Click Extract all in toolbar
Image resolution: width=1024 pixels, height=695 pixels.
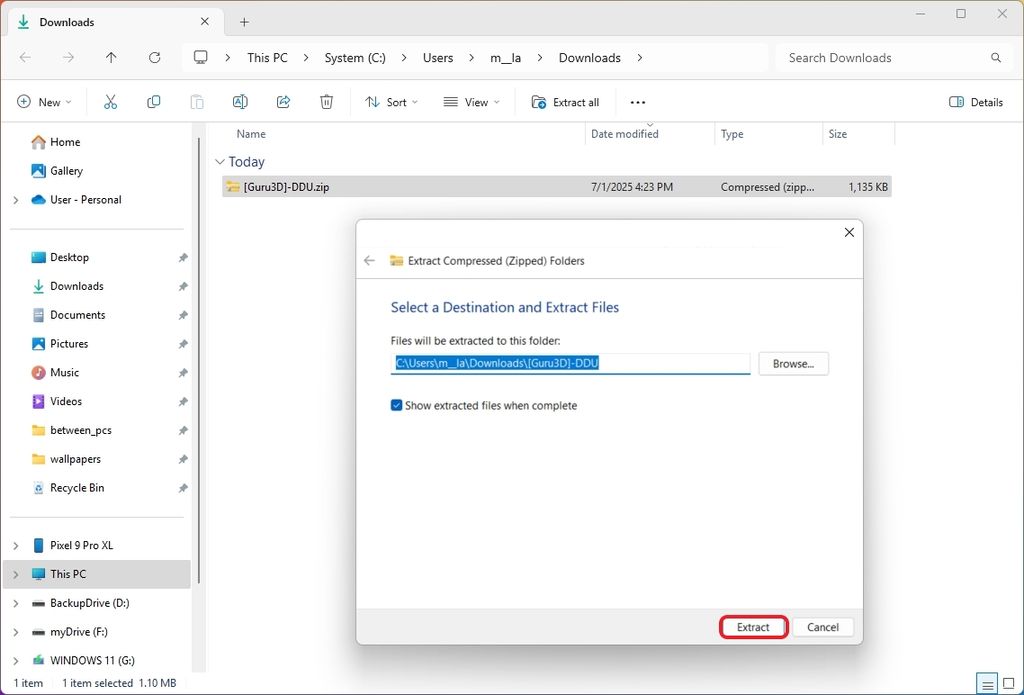[x=566, y=102]
